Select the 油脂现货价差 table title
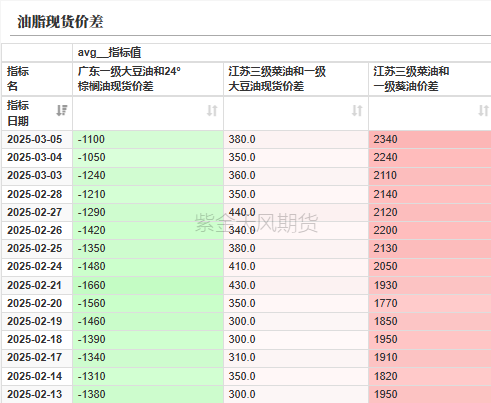 pos(60,22)
